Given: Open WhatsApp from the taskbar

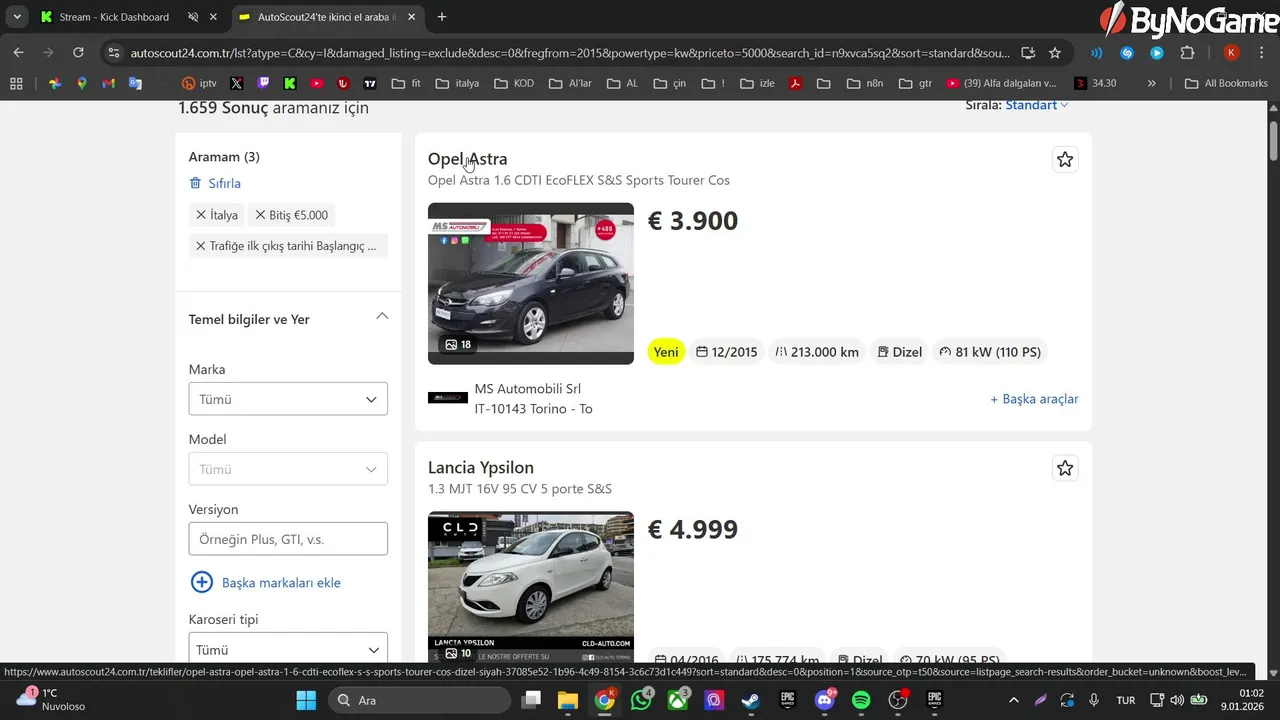Looking at the screenshot, I should (641, 700).
